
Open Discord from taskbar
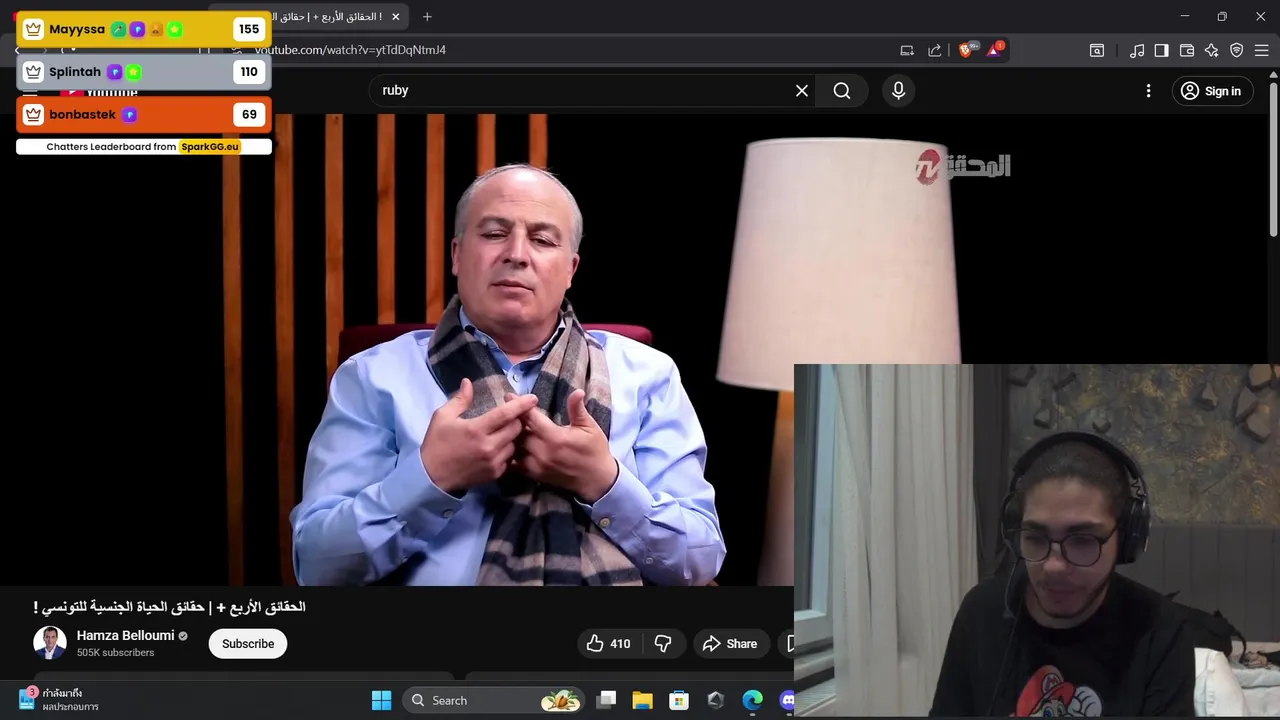[x=787, y=701]
